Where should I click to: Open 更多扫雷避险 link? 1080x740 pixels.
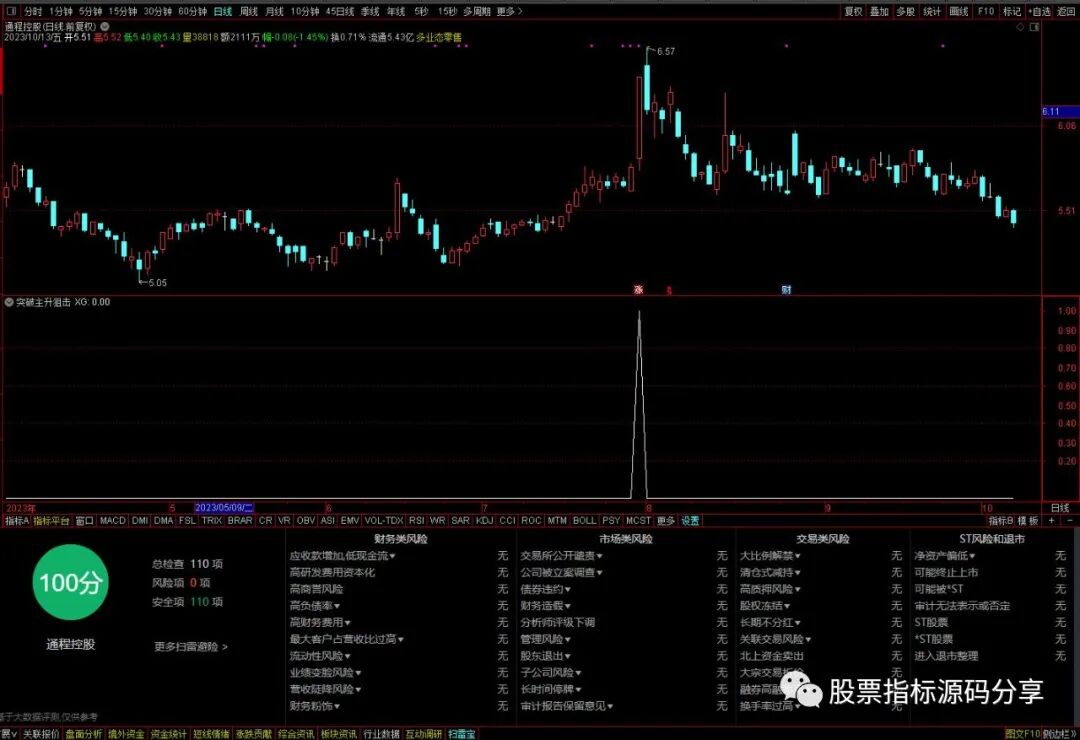coord(191,647)
